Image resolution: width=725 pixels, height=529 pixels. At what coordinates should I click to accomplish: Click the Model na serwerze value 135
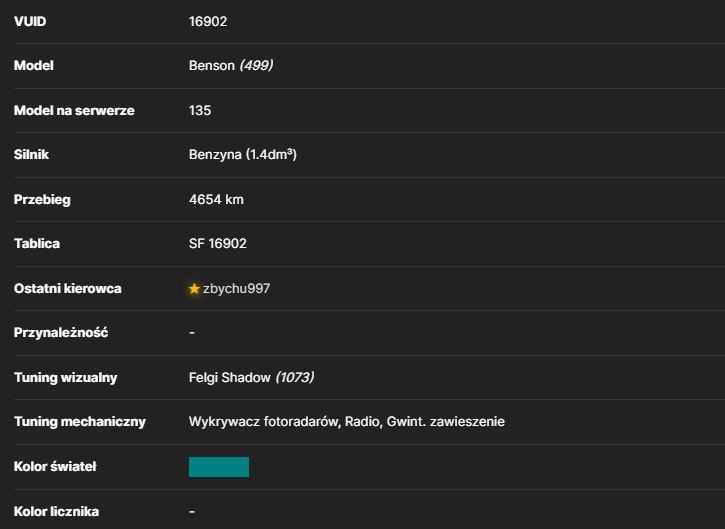[200, 110]
